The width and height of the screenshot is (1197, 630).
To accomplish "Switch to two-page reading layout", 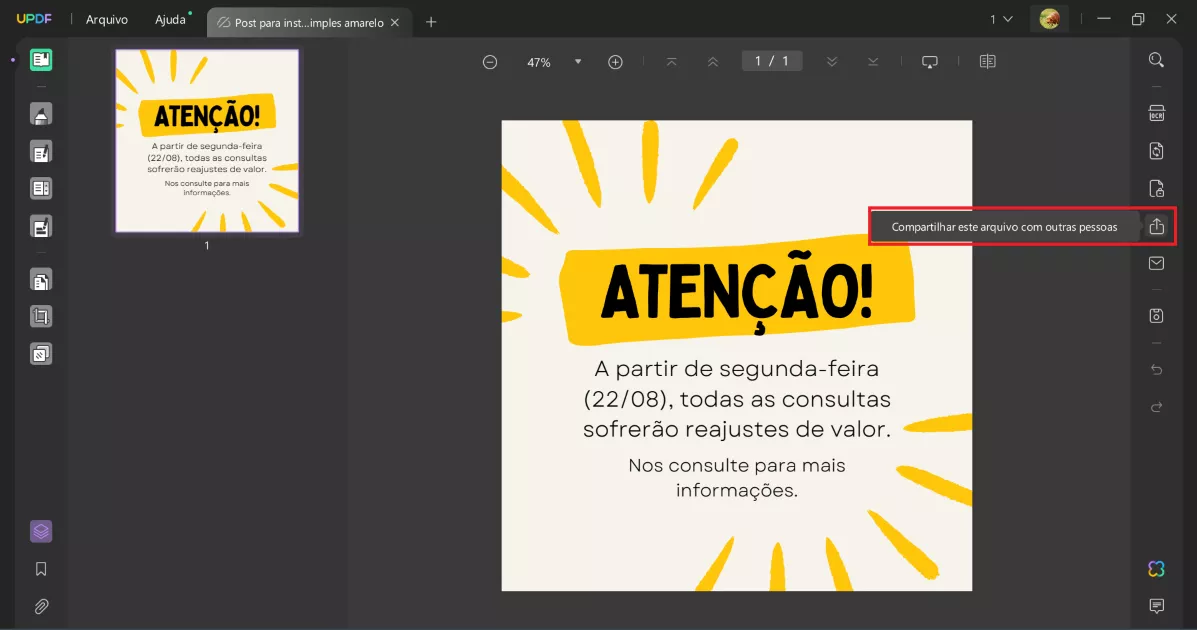I will [988, 61].
